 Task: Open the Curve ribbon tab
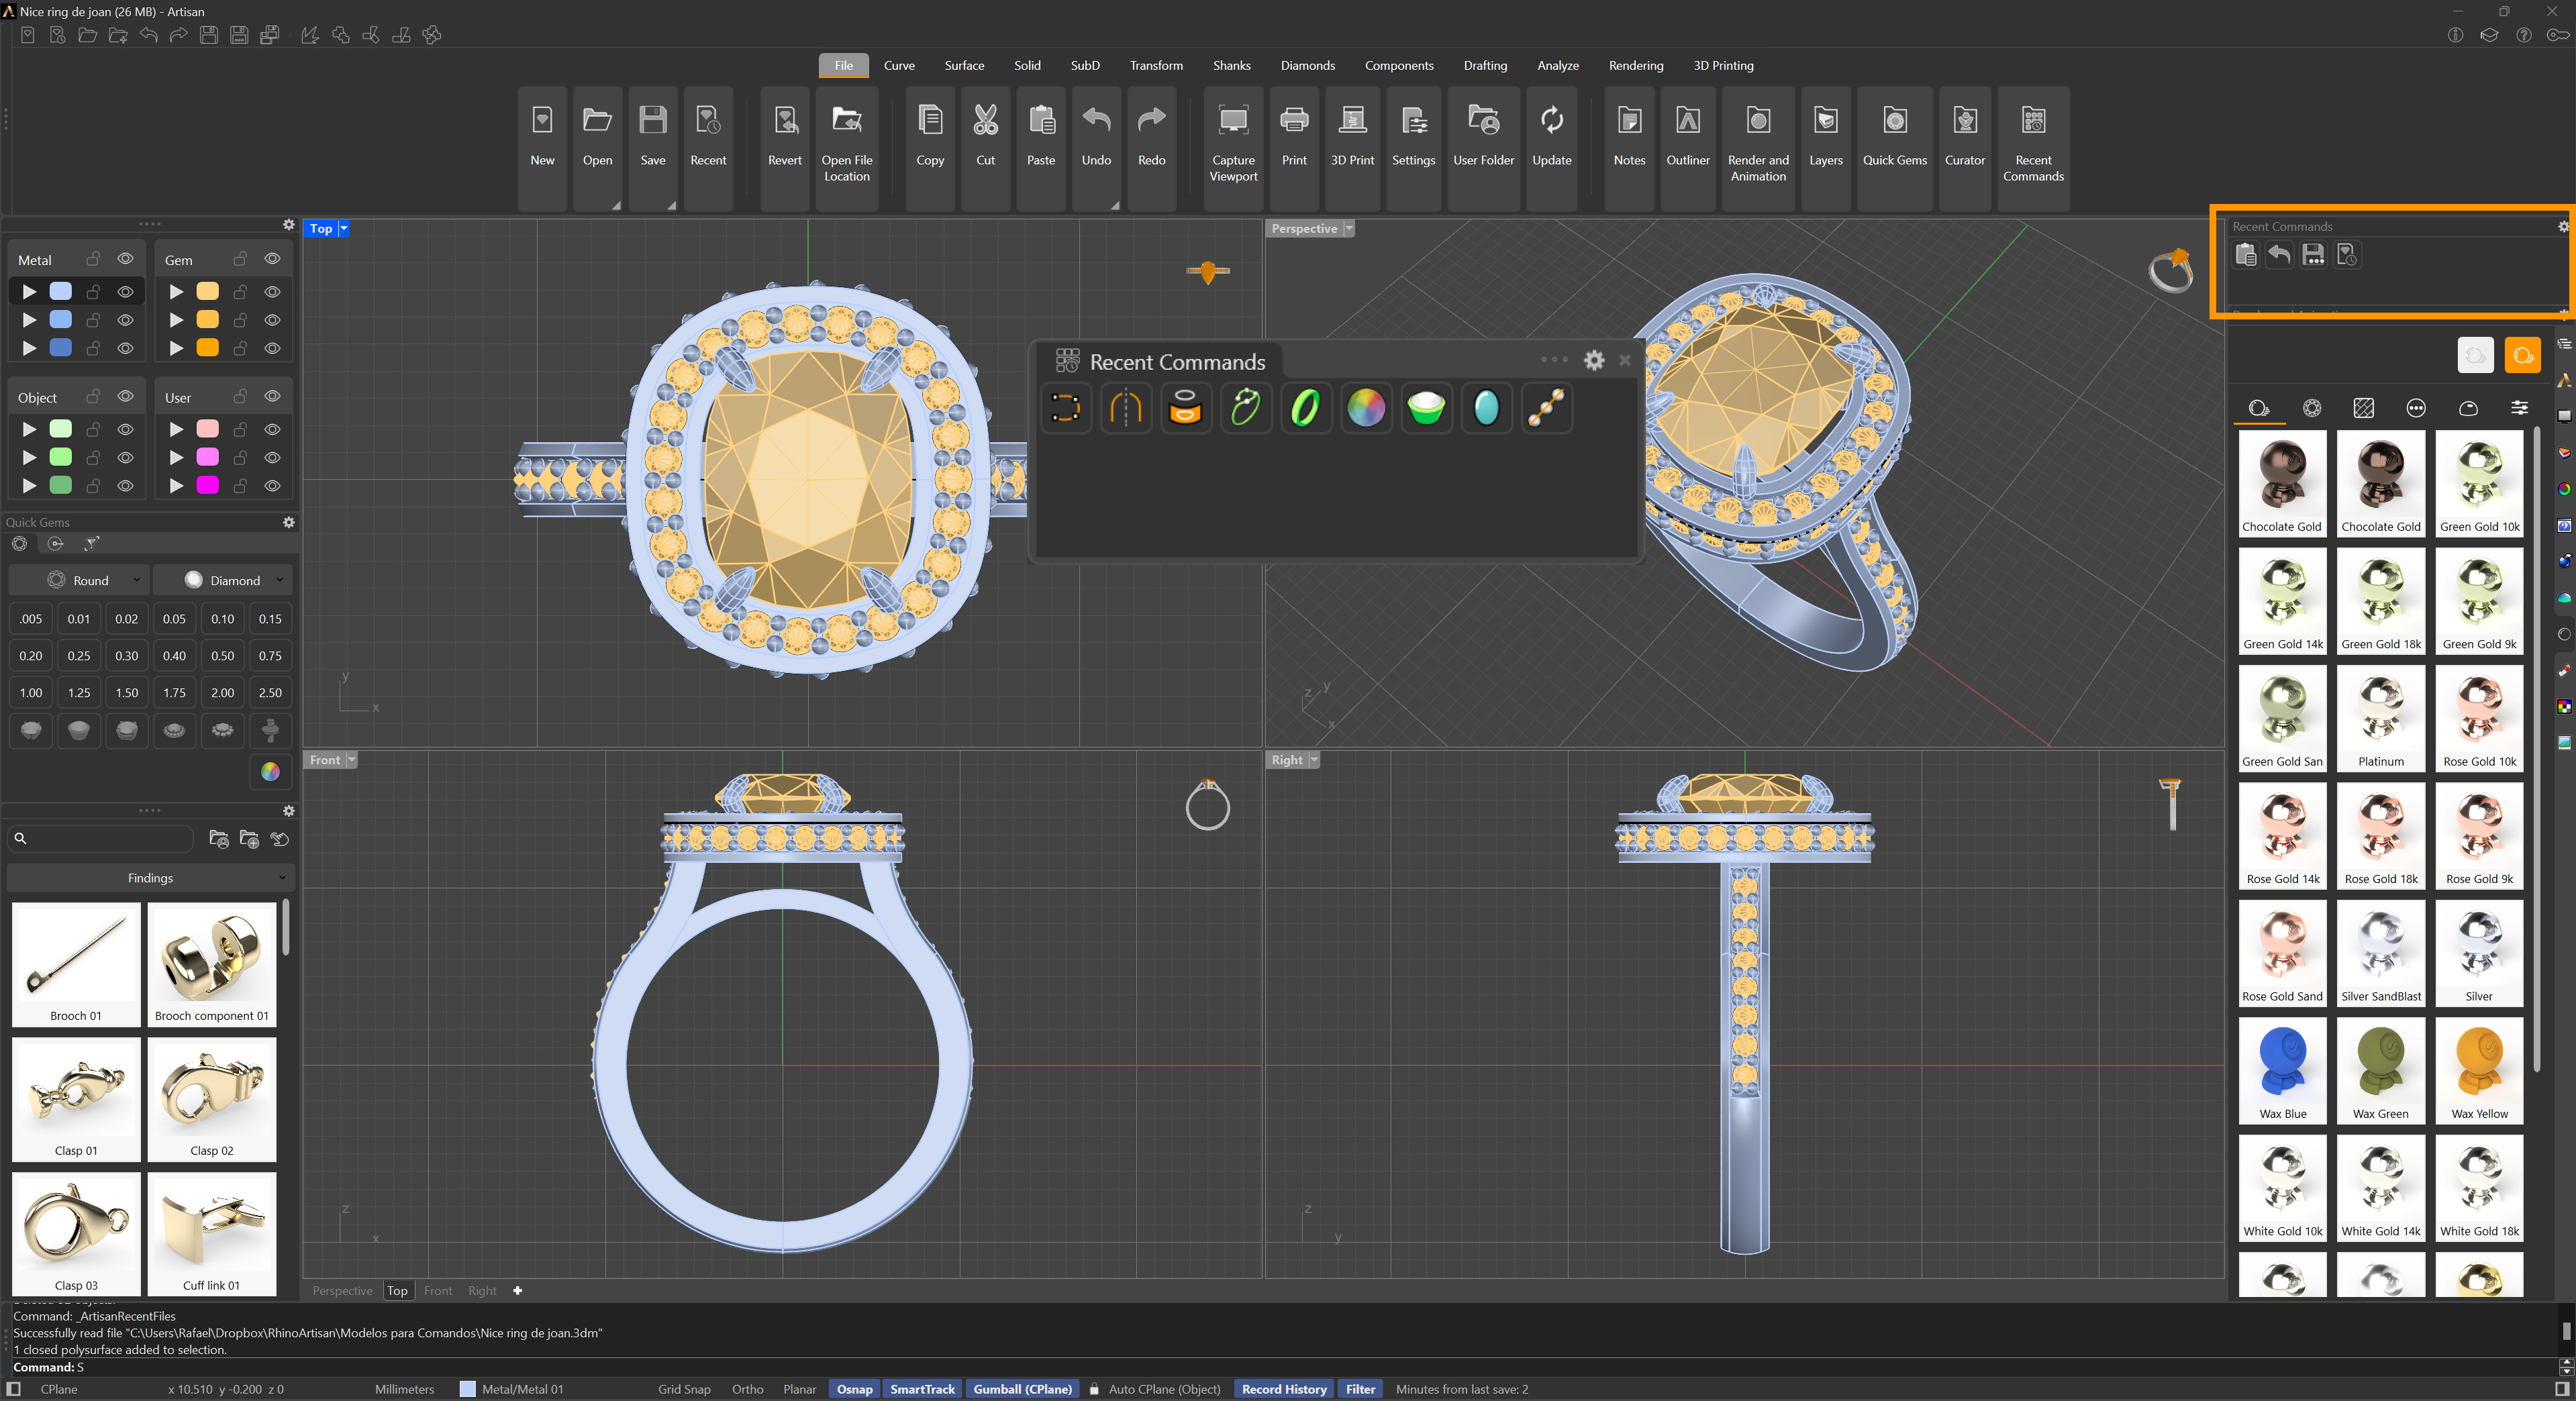click(x=899, y=66)
